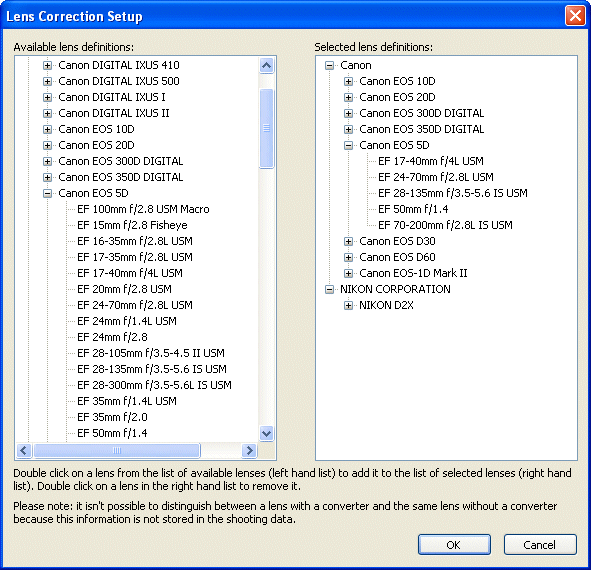Select EF 50mm f/1.4 in available list
The image size is (591, 570).
[x=112, y=433]
